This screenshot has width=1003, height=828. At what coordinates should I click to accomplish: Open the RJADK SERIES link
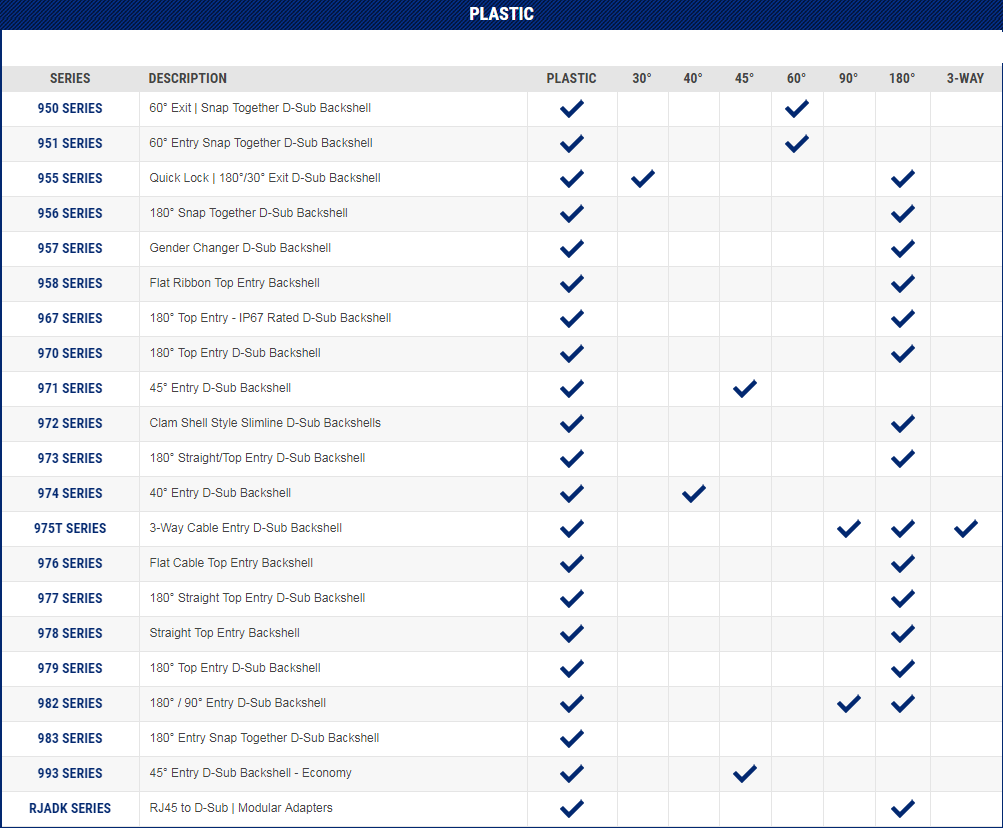pyautogui.click(x=70, y=808)
